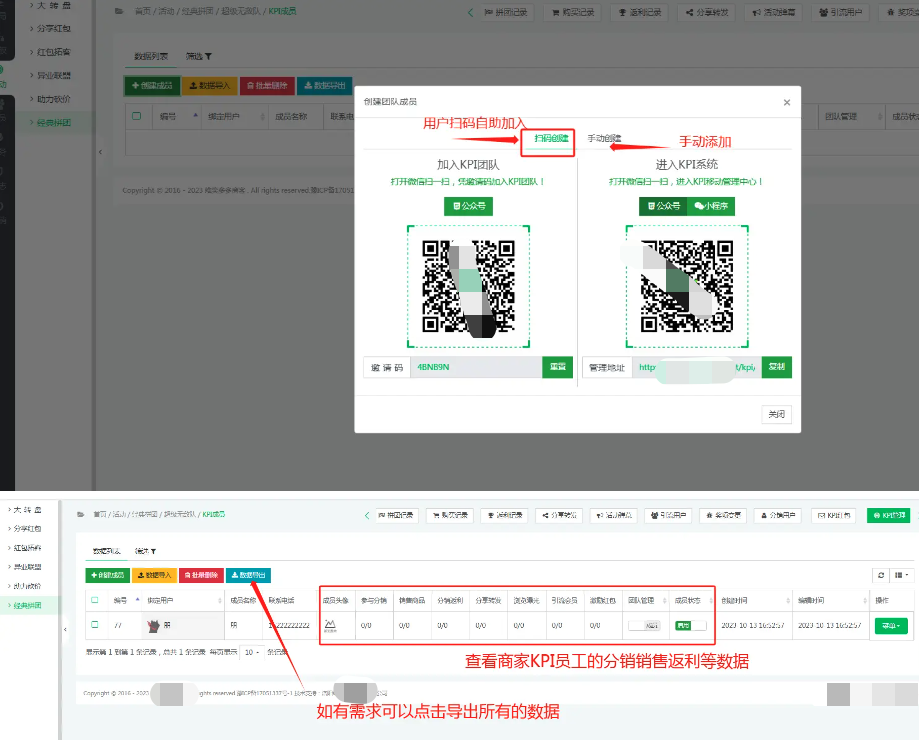Image resolution: width=919 pixels, height=740 pixels.
Task: Click 关闭 button at dialog bottom
Action: coord(777,414)
